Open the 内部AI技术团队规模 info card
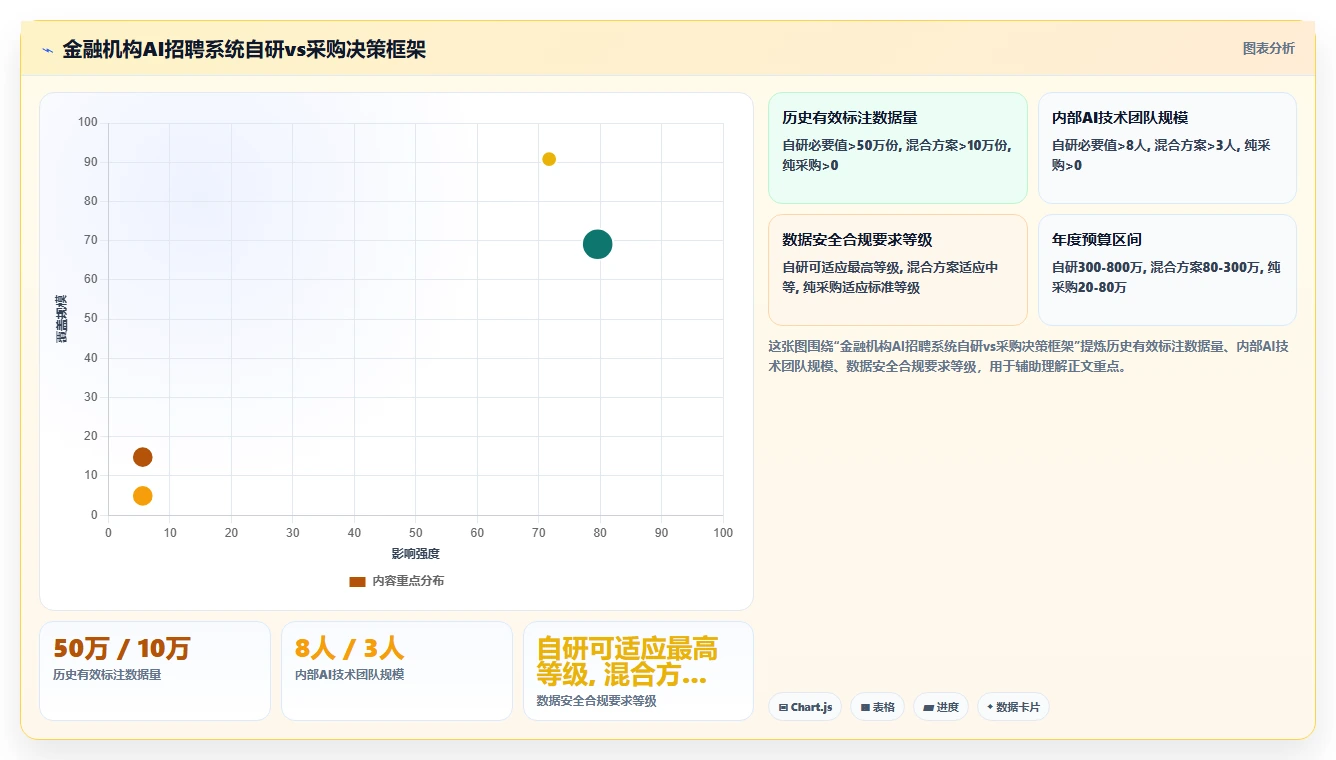 tap(1167, 148)
